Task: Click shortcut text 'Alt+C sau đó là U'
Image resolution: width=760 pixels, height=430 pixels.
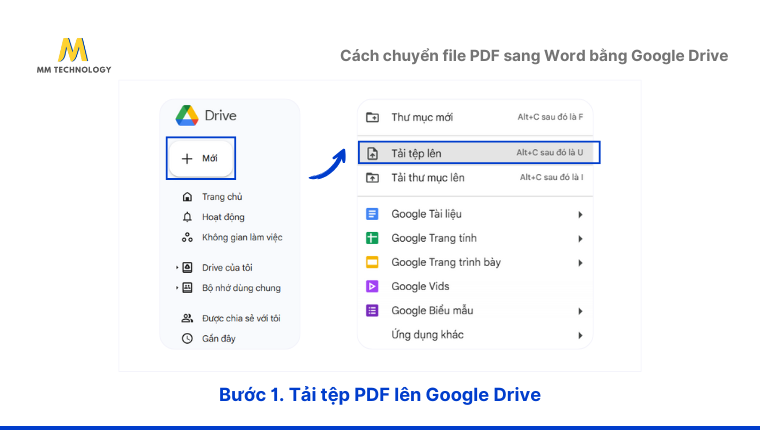Action: pos(550,152)
